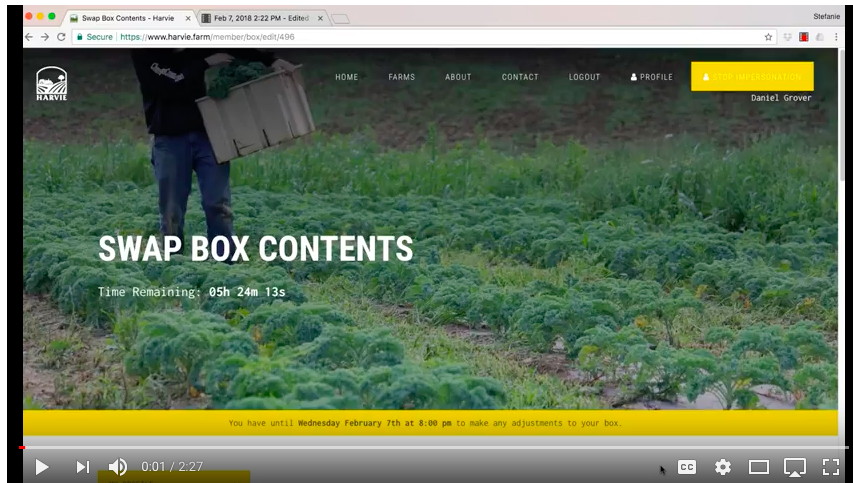
Task: Open a new browser tab
Action: (x=341, y=19)
